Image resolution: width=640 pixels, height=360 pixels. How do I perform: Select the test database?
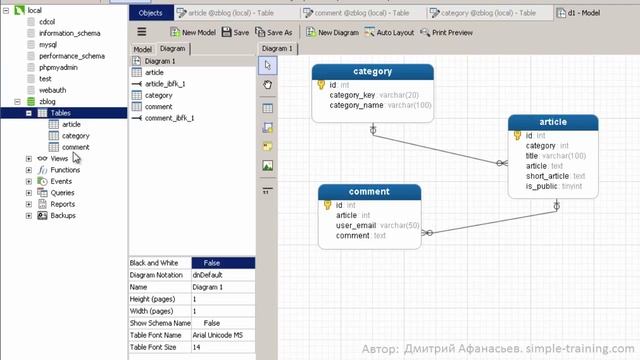[45, 79]
